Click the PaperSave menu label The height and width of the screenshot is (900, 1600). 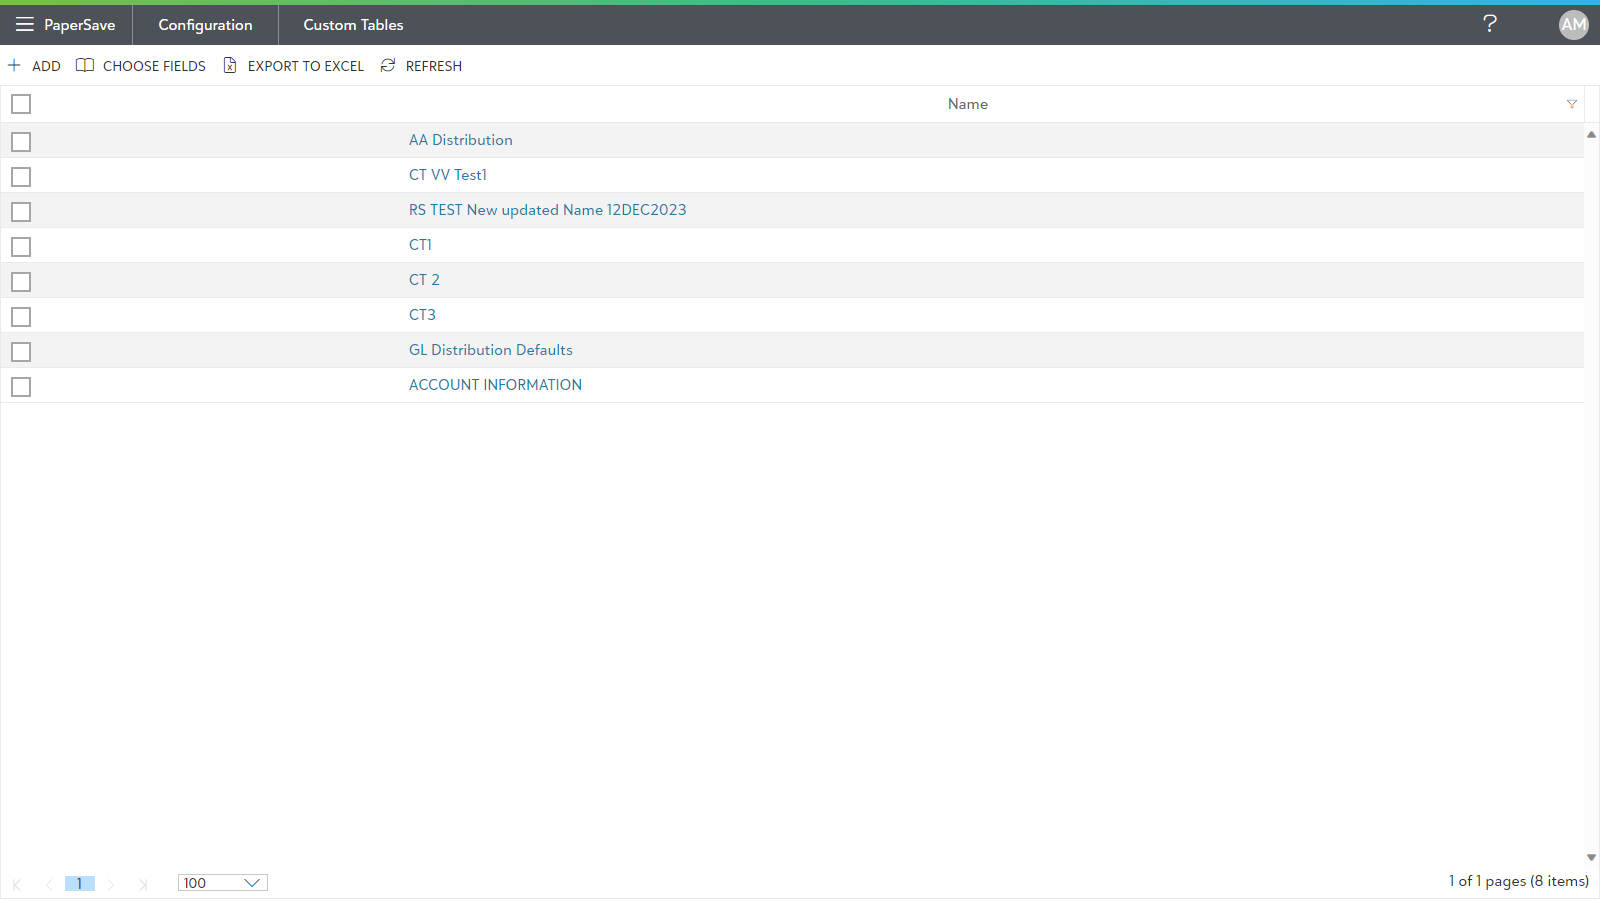(79, 25)
